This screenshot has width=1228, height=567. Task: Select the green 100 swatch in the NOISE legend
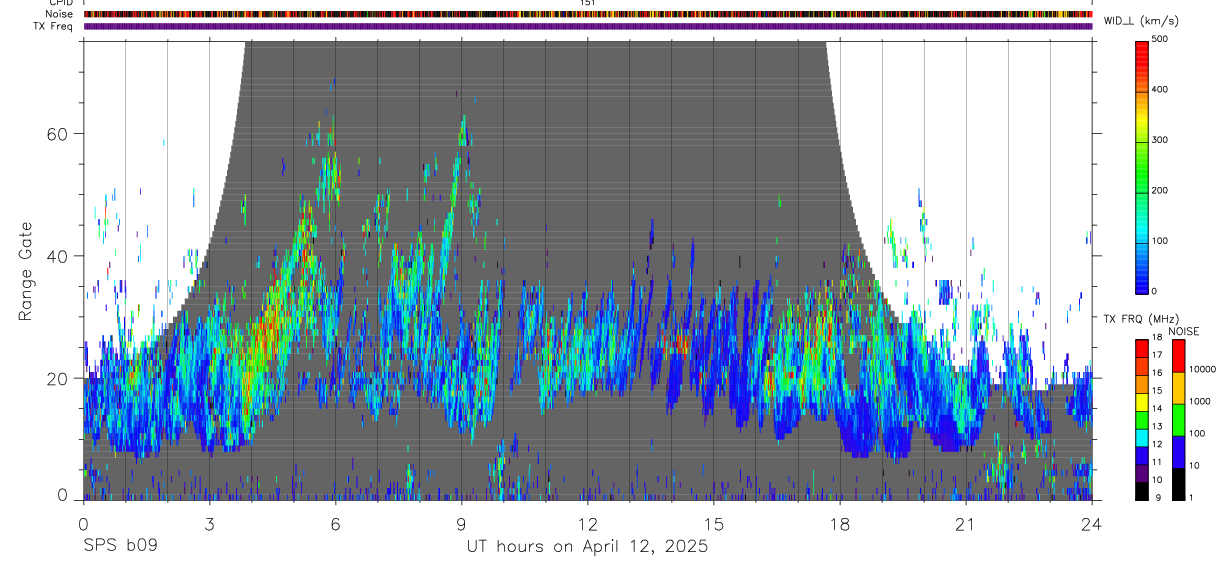point(1178,418)
